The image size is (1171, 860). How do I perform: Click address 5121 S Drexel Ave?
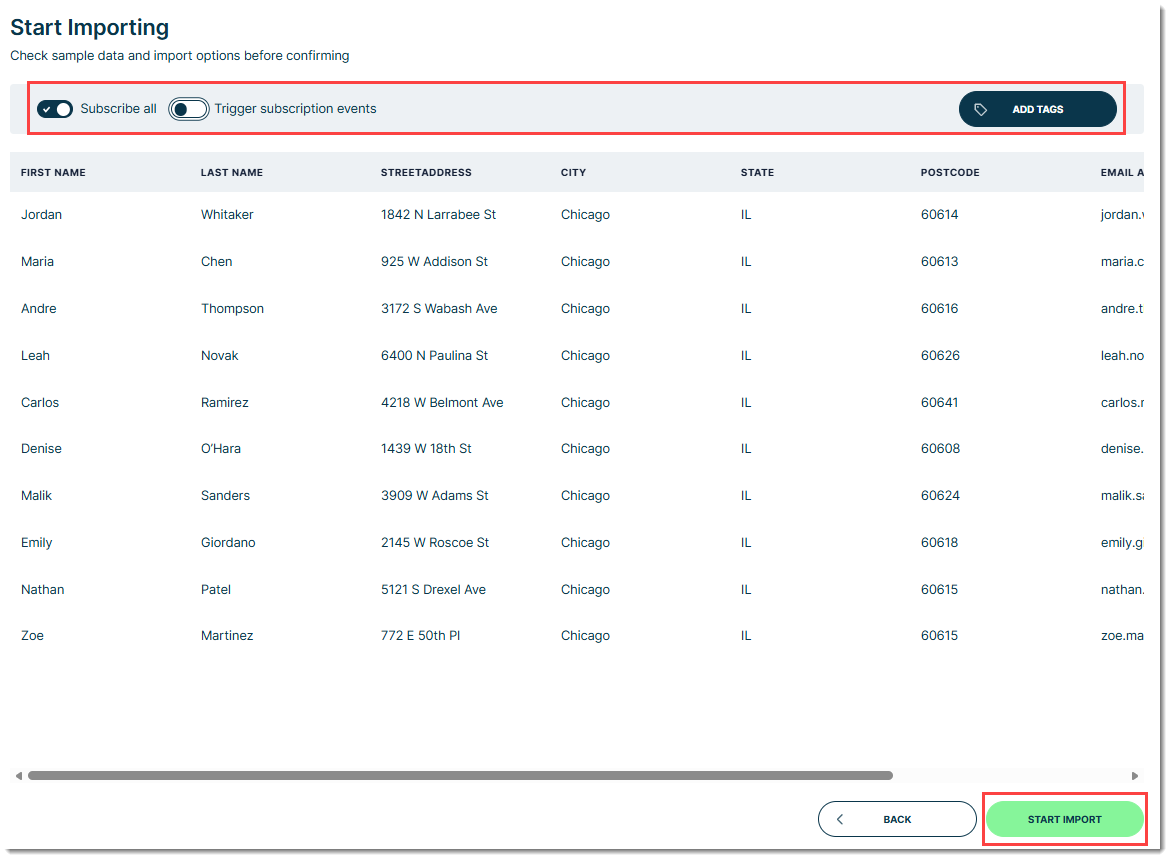(433, 590)
